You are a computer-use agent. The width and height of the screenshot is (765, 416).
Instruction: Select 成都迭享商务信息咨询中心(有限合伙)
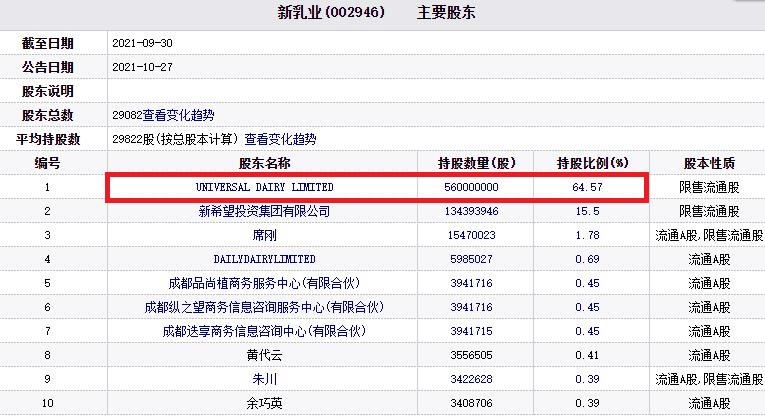coord(264,331)
